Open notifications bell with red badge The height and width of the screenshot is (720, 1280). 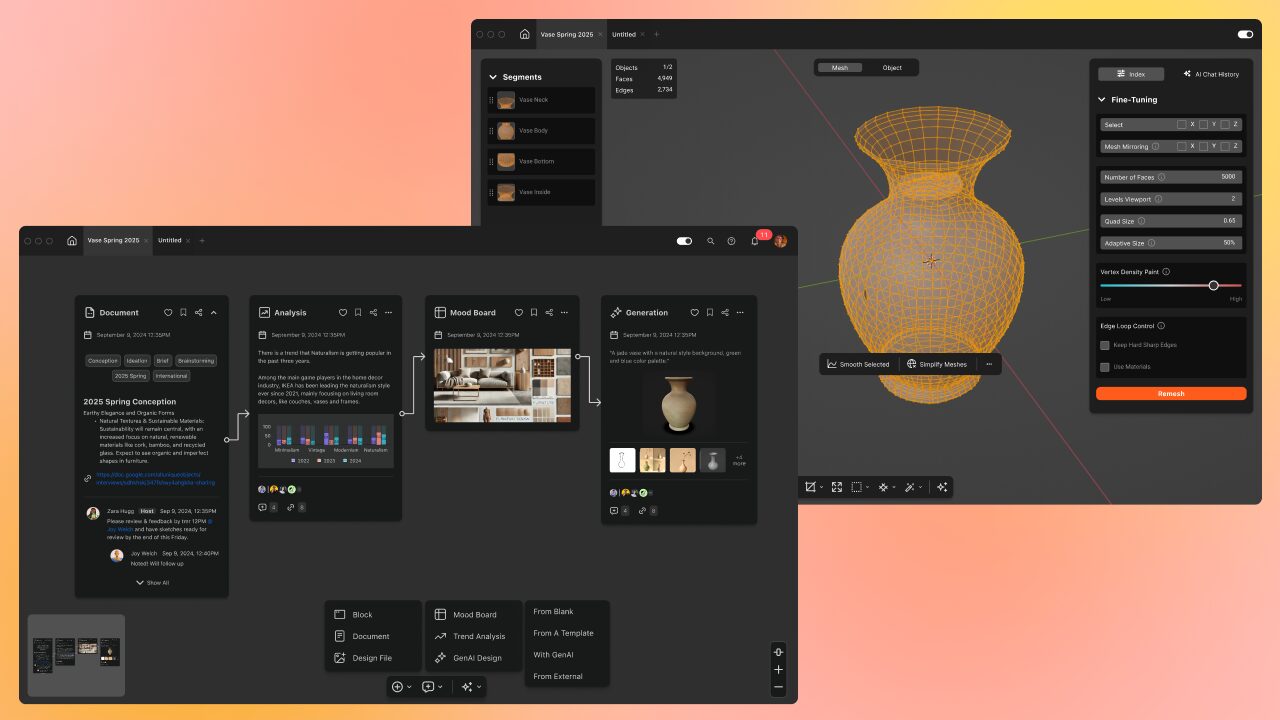[x=755, y=241]
